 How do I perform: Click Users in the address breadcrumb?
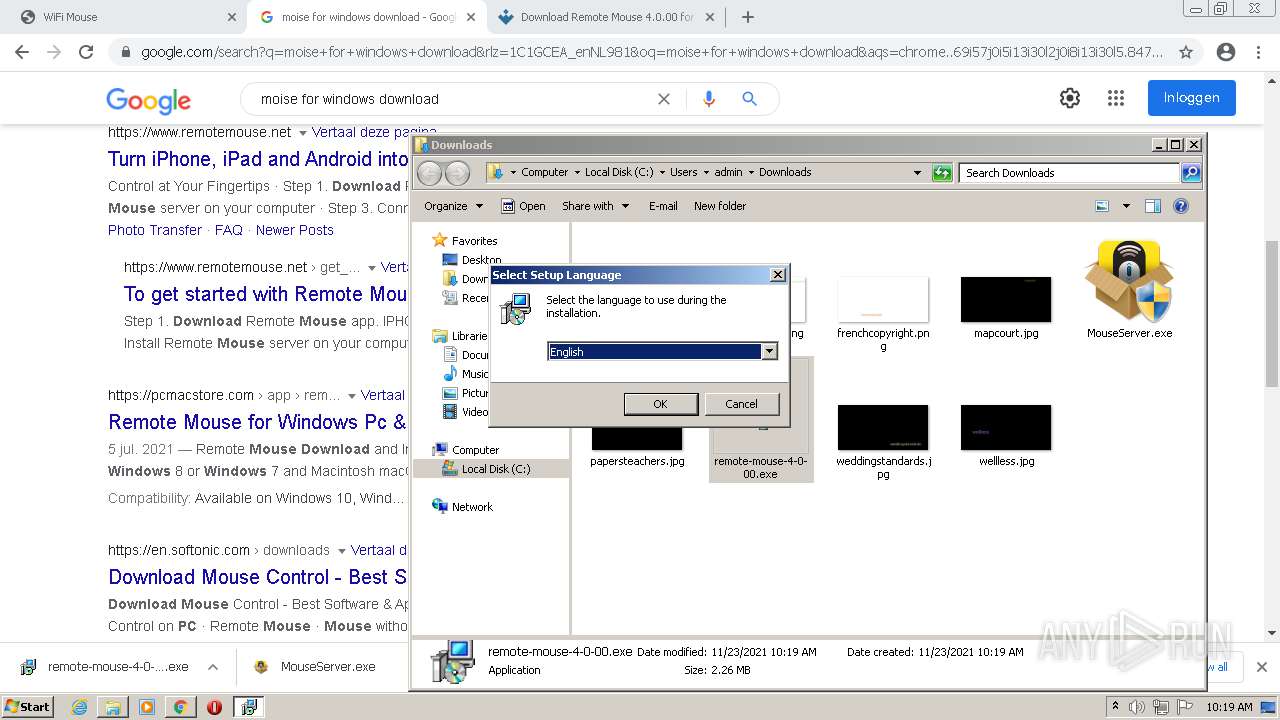click(684, 172)
